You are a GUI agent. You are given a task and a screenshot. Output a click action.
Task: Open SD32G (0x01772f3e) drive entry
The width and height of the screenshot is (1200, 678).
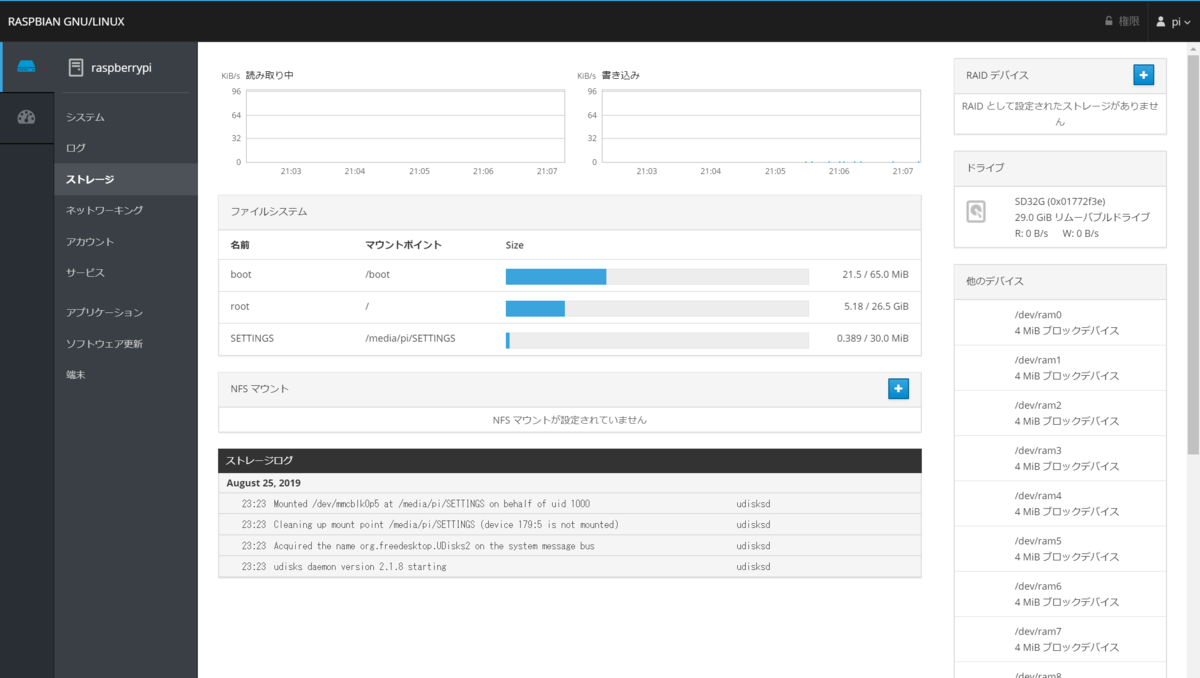pos(1060,217)
